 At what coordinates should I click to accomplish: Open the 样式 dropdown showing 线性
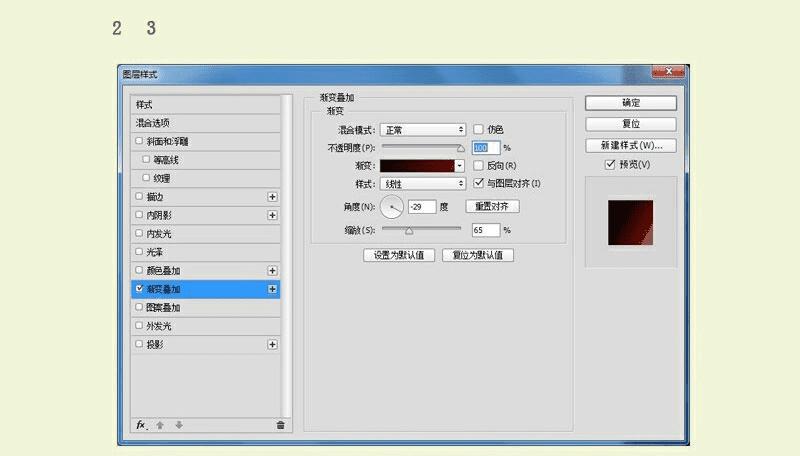(423, 184)
